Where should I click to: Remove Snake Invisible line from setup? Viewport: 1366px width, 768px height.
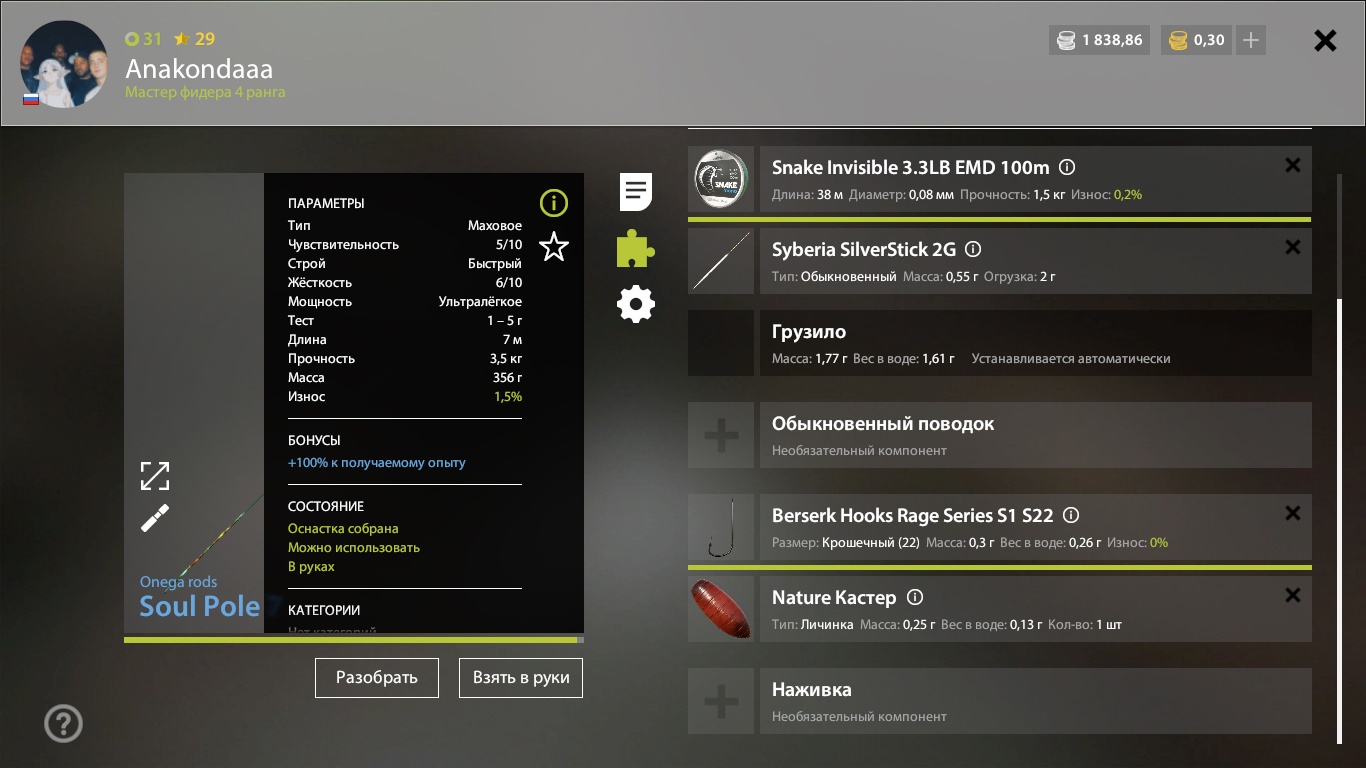(x=1292, y=166)
